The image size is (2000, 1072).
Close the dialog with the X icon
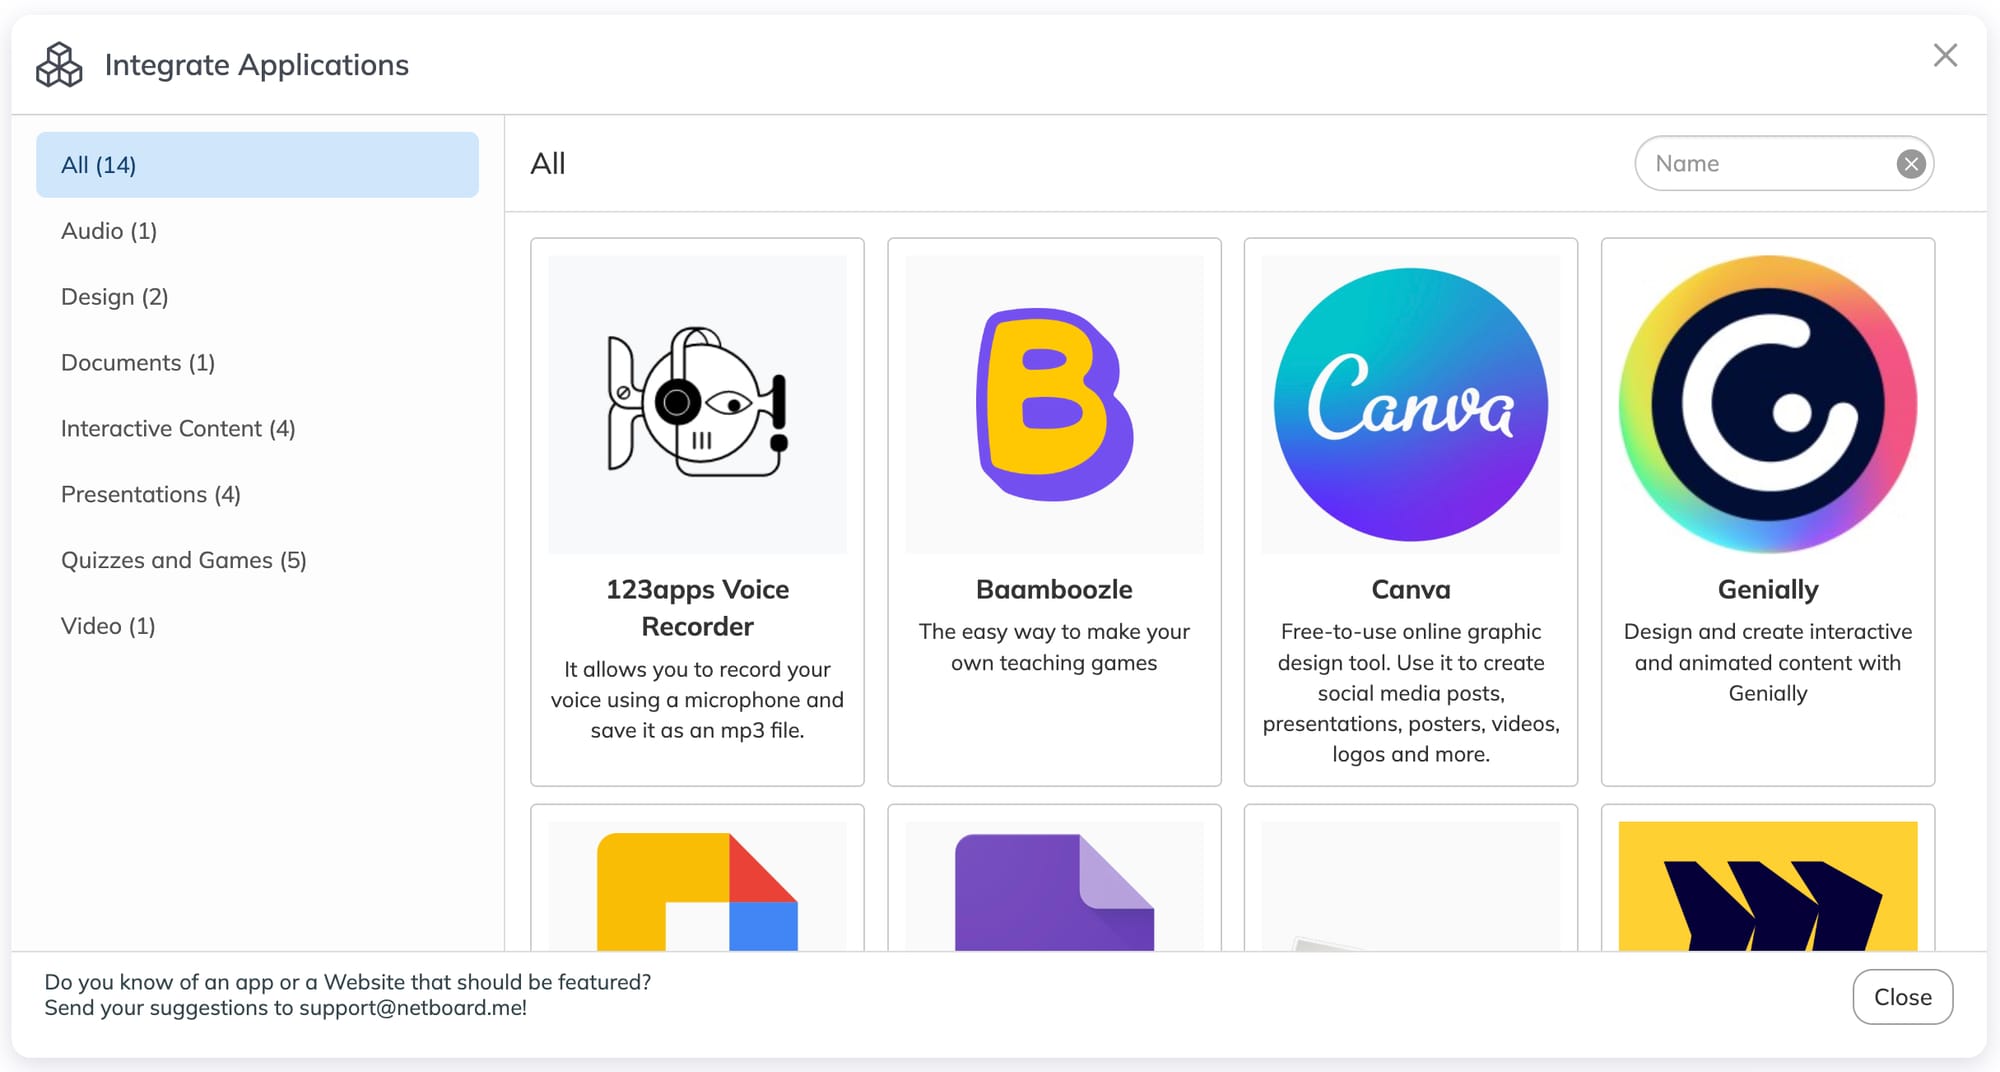pyautogui.click(x=1945, y=55)
